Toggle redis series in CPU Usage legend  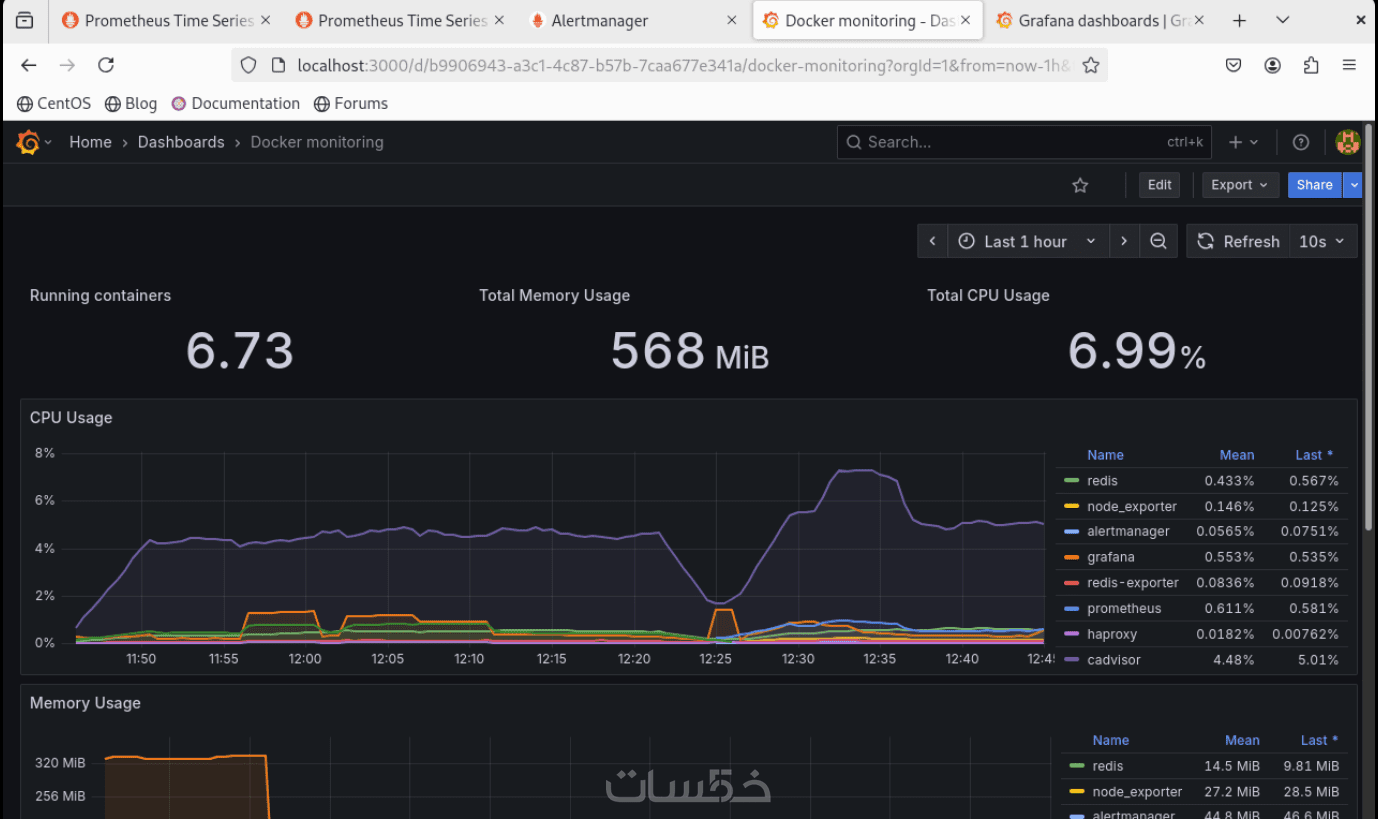[1102, 481]
